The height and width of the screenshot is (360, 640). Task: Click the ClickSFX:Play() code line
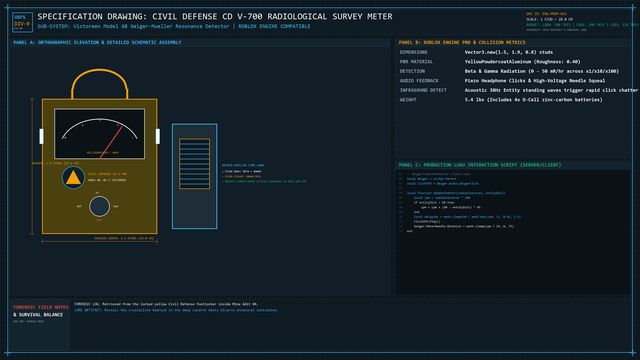click(x=427, y=222)
